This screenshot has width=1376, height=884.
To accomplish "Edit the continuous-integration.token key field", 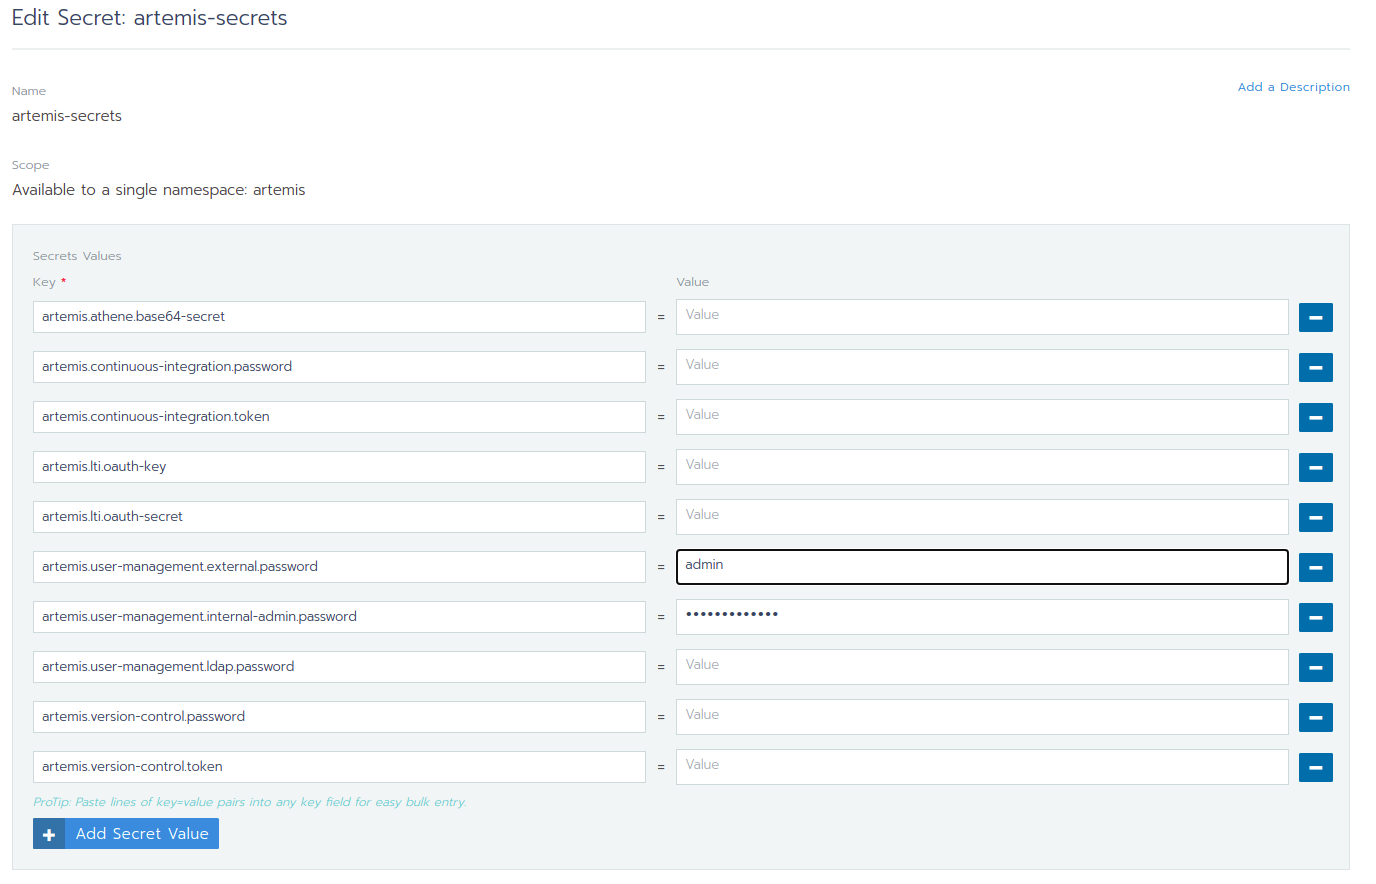I will coord(338,417).
